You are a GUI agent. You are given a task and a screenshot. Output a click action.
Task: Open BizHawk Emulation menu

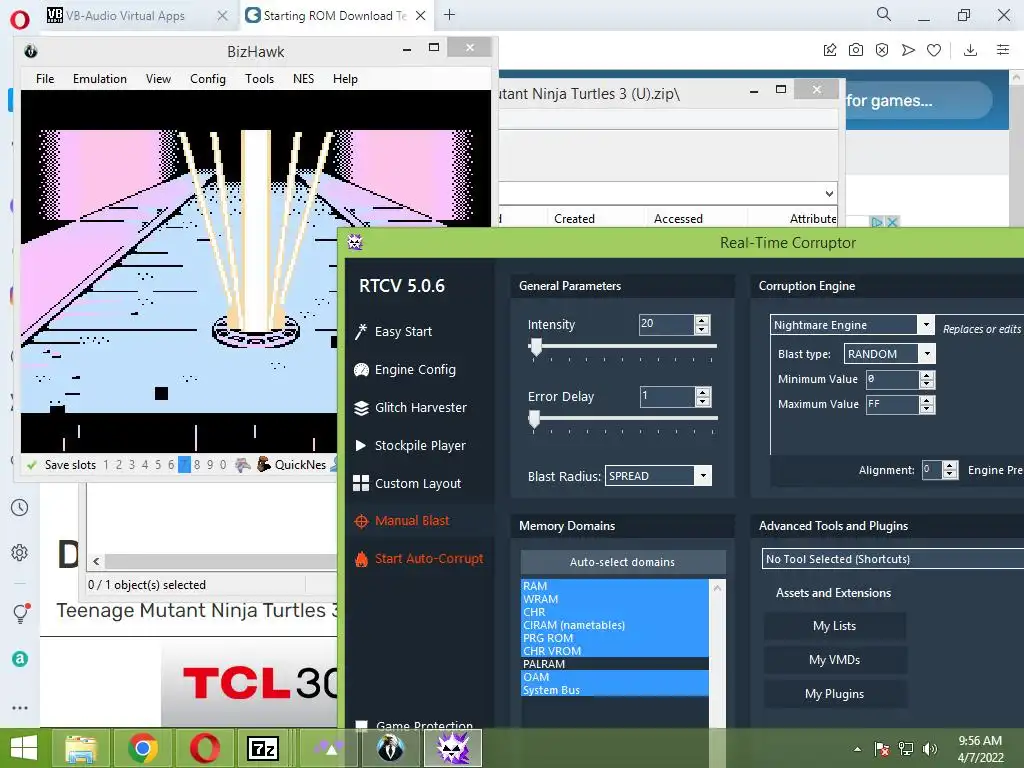100,79
